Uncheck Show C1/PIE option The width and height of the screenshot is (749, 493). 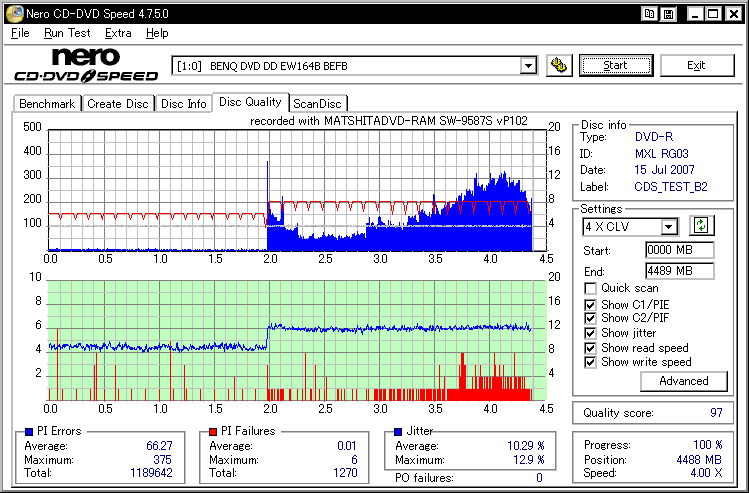tap(590, 305)
